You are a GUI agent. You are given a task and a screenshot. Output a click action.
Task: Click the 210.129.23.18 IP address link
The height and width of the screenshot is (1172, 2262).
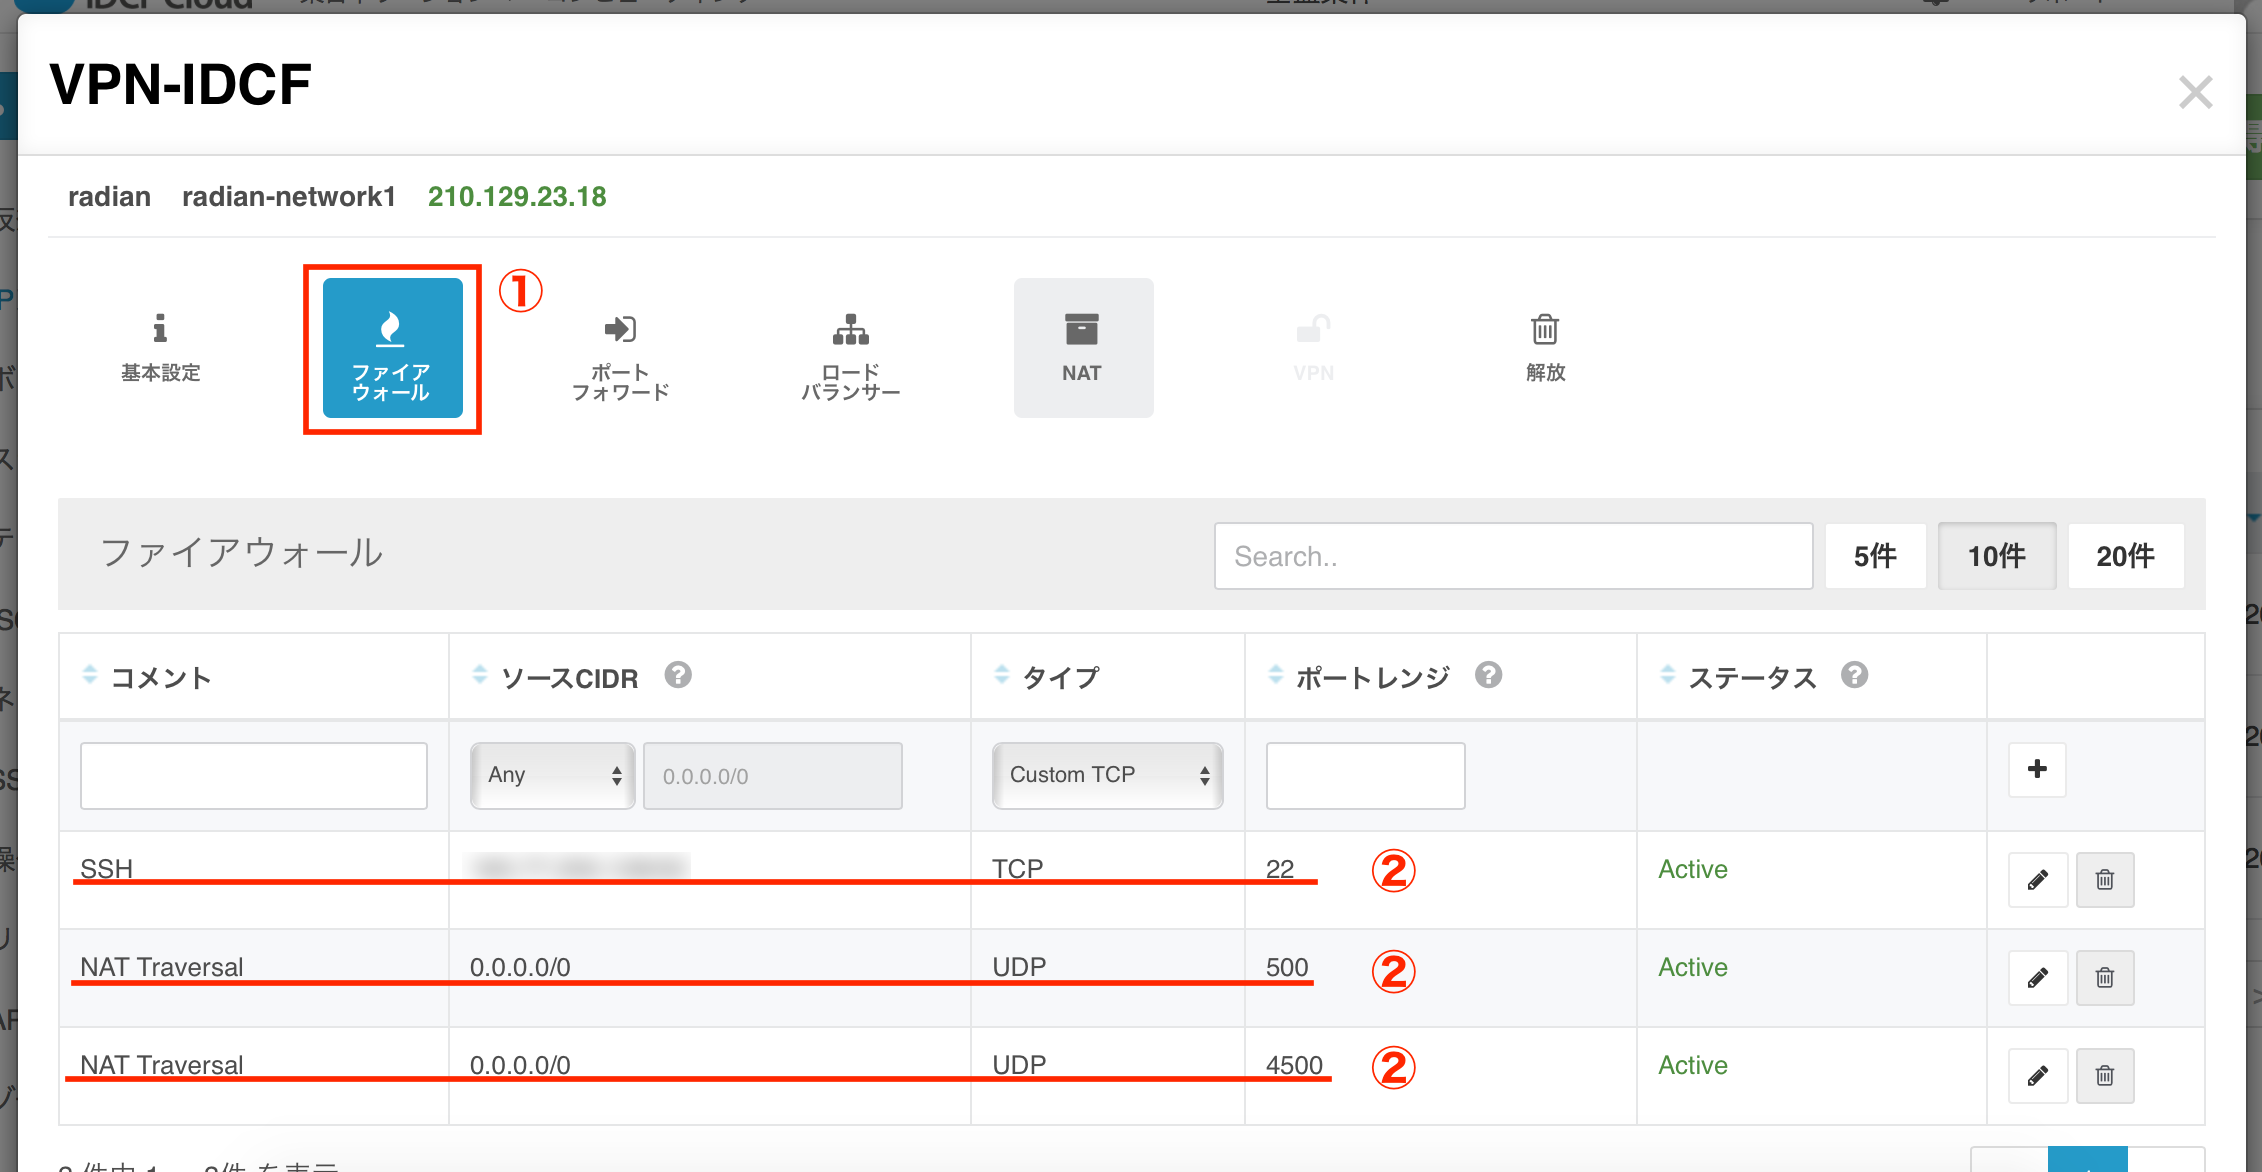tap(517, 197)
